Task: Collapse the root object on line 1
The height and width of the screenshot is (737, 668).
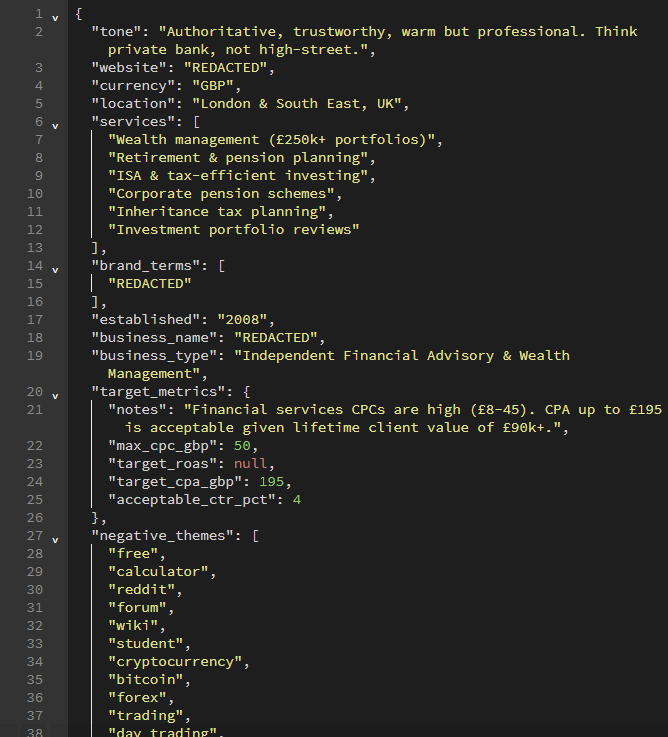Action: pyautogui.click(x=55, y=14)
